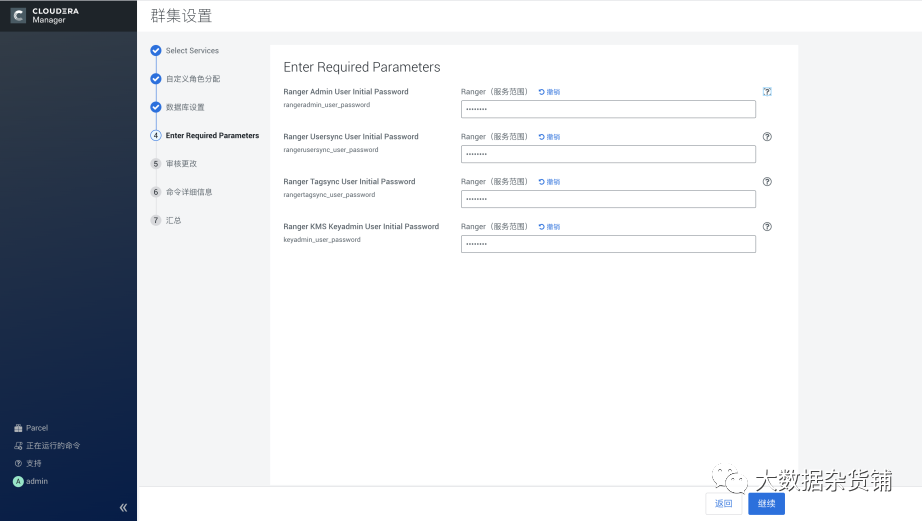
Task: Open help for Ranger Usersync password
Action: tap(767, 137)
